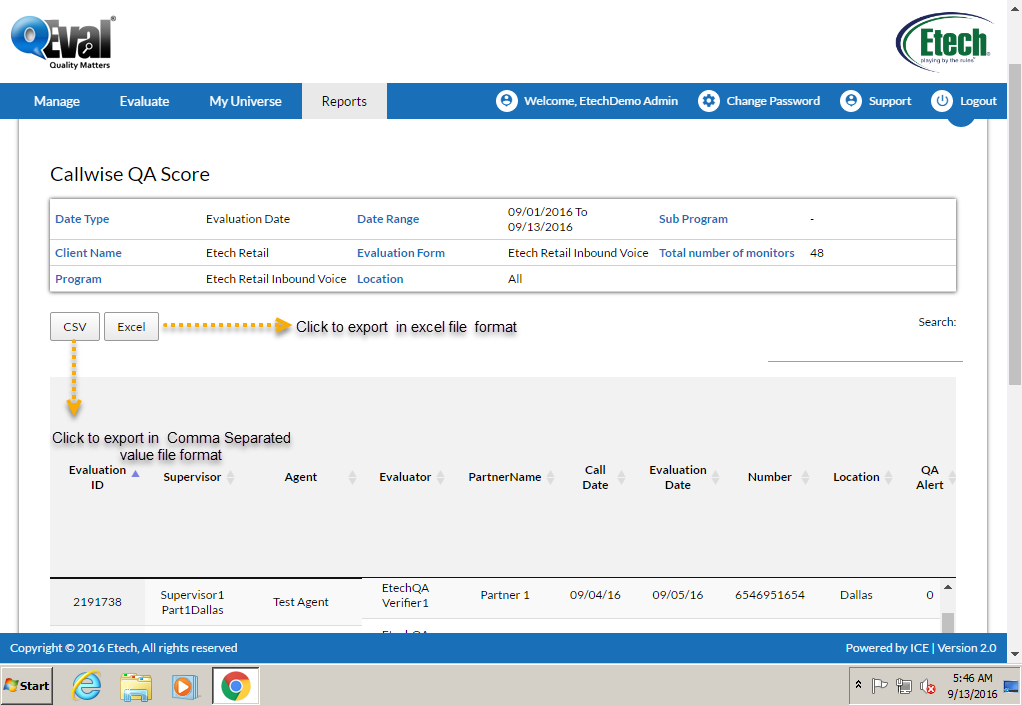
Task: Click the muted volume tray icon
Action: tap(927, 686)
